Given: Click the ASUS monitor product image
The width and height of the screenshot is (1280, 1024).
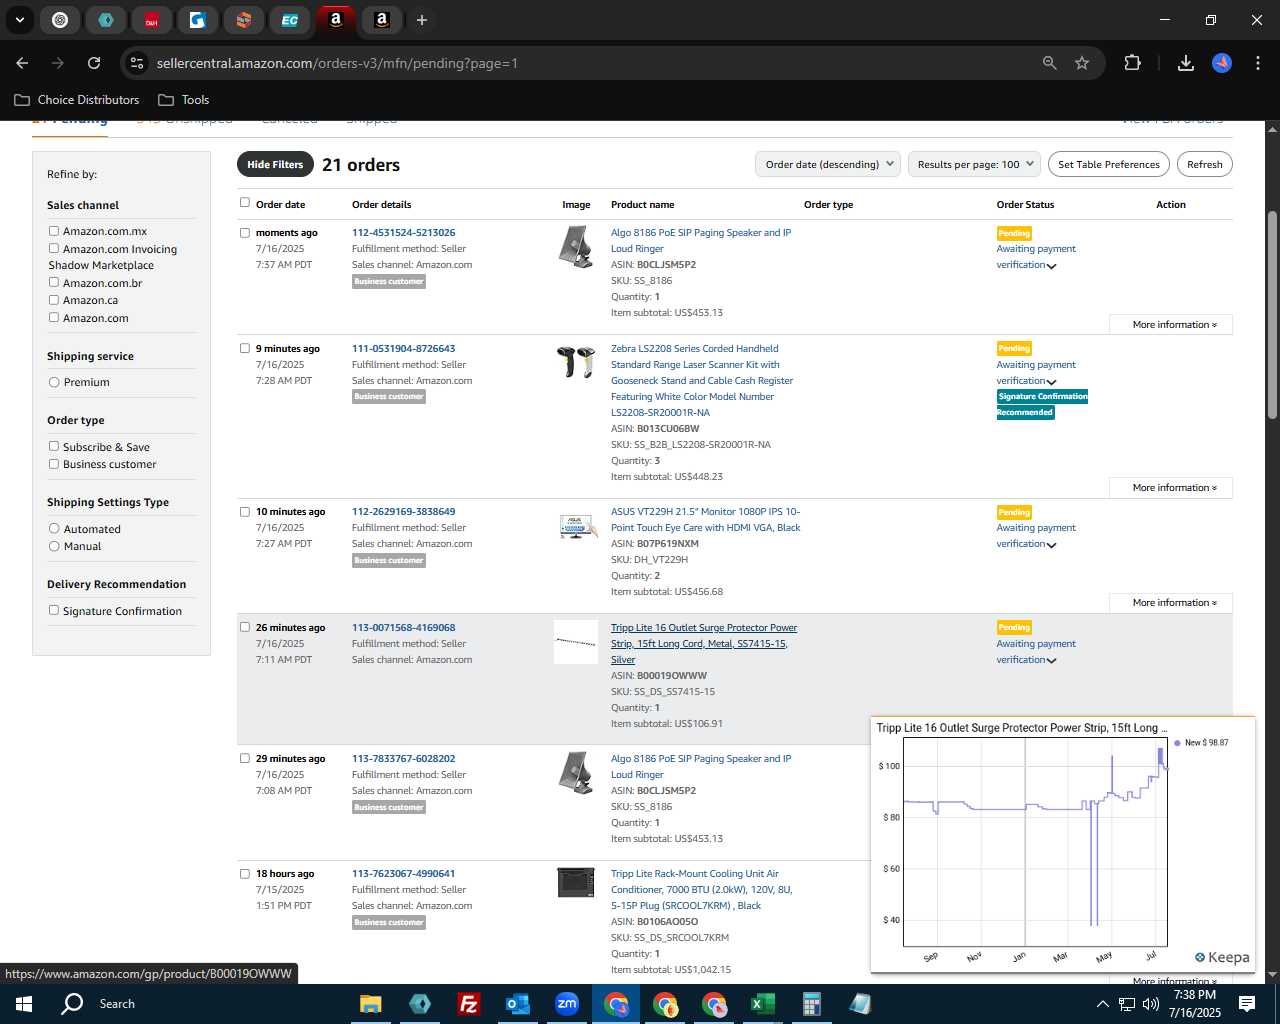Looking at the screenshot, I should (576, 527).
